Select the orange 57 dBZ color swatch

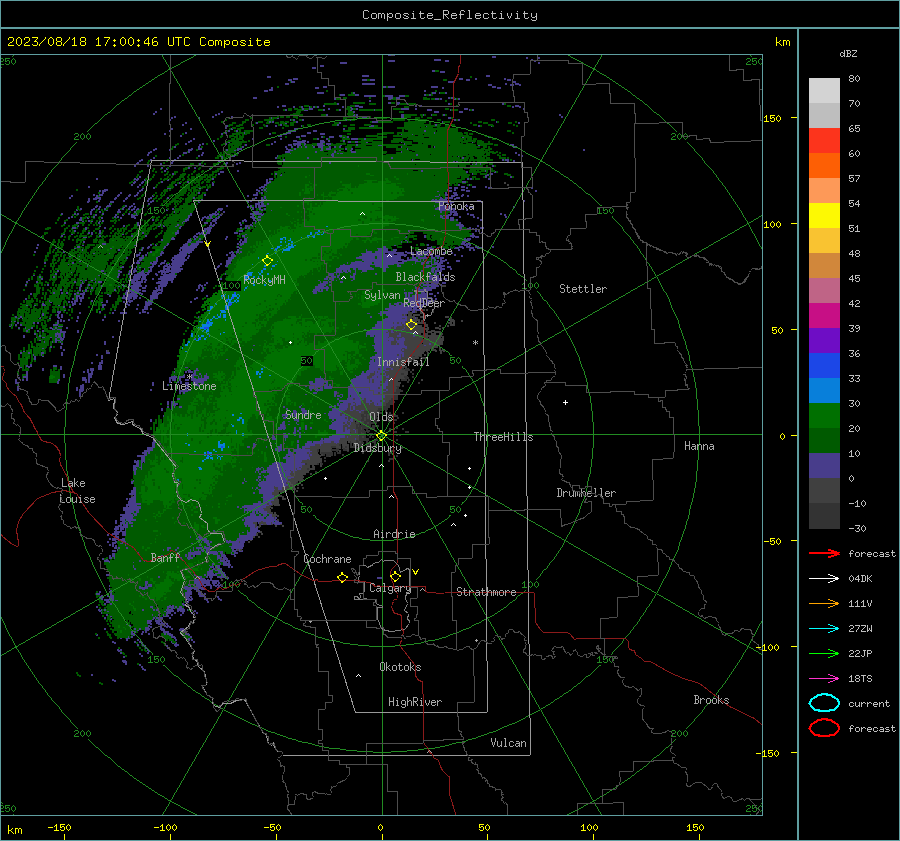click(824, 166)
